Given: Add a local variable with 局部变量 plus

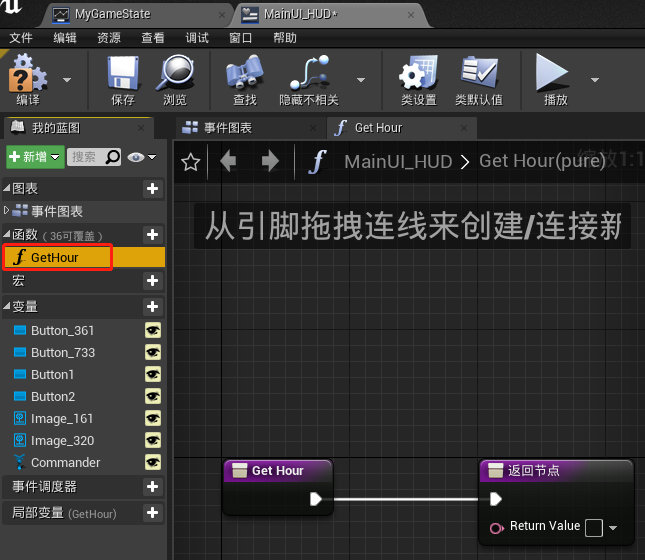Looking at the screenshot, I should 152,513.
